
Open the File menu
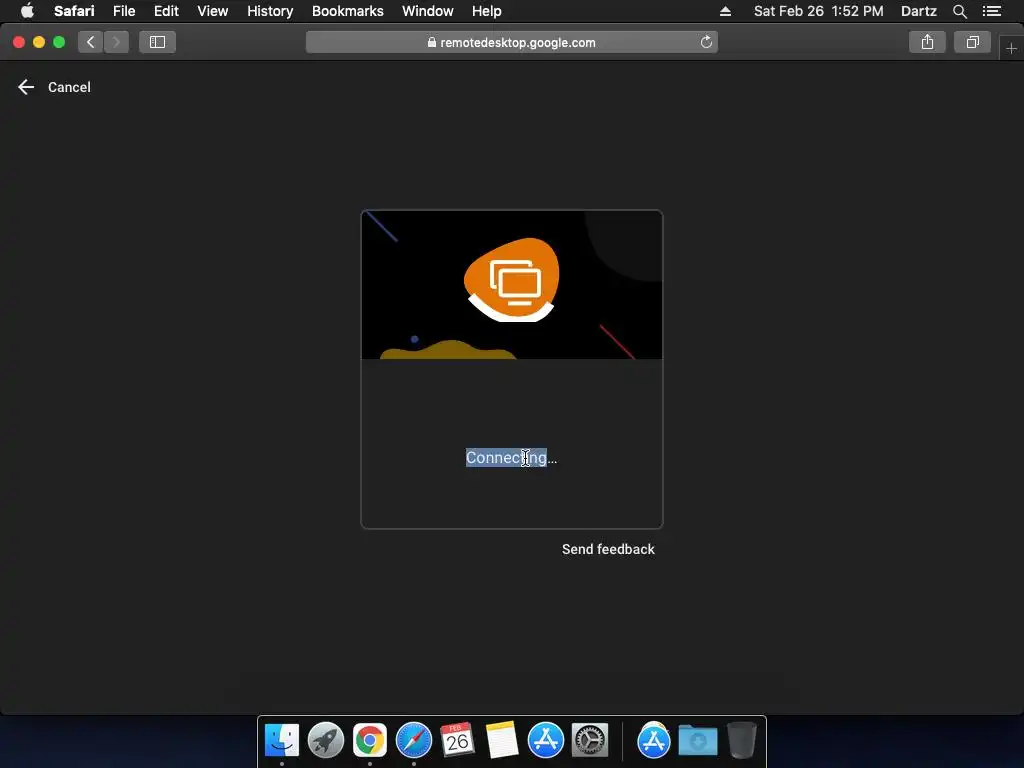(x=124, y=11)
